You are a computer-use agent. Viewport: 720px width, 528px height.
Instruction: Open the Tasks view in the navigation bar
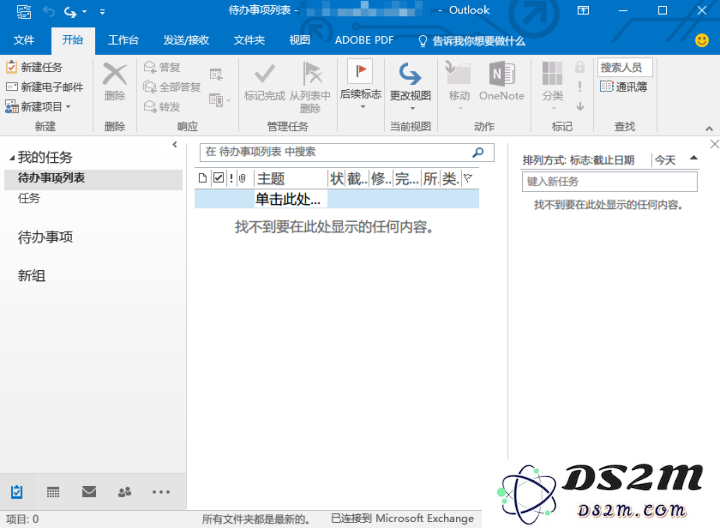pos(17,492)
